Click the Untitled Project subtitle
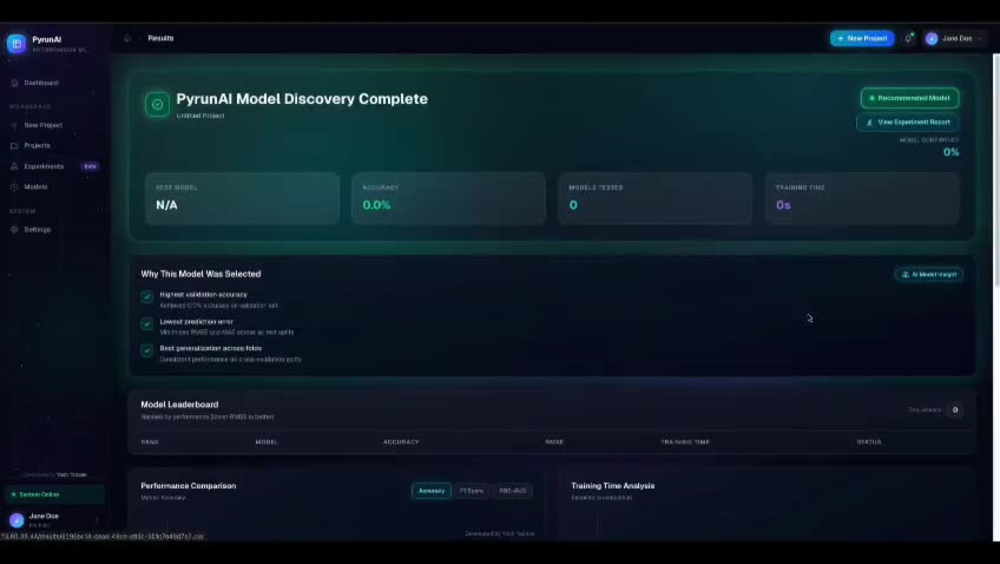Screen dimensions: 1000x564 [x=200, y=116]
